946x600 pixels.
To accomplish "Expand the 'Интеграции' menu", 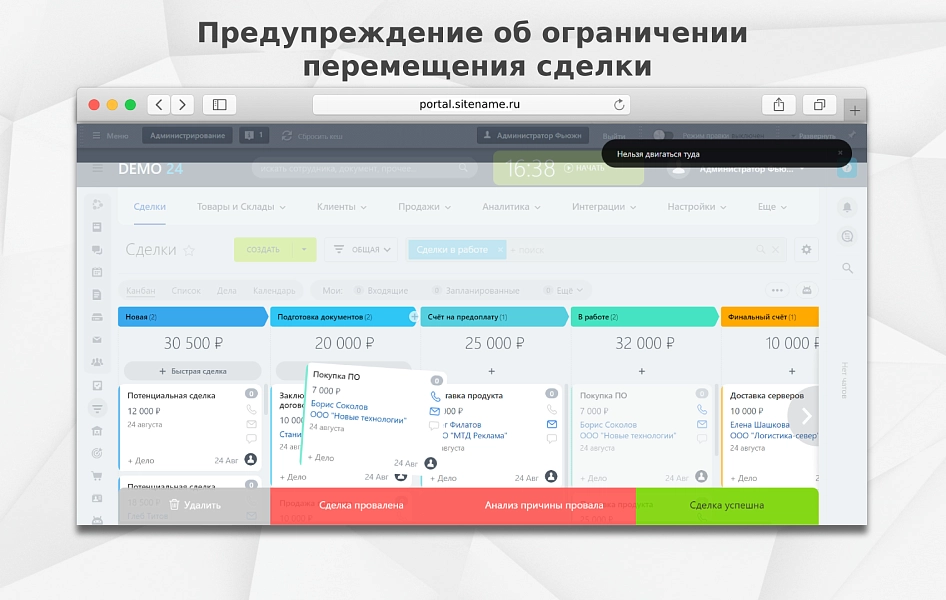I will pyautogui.click(x=604, y=207).
